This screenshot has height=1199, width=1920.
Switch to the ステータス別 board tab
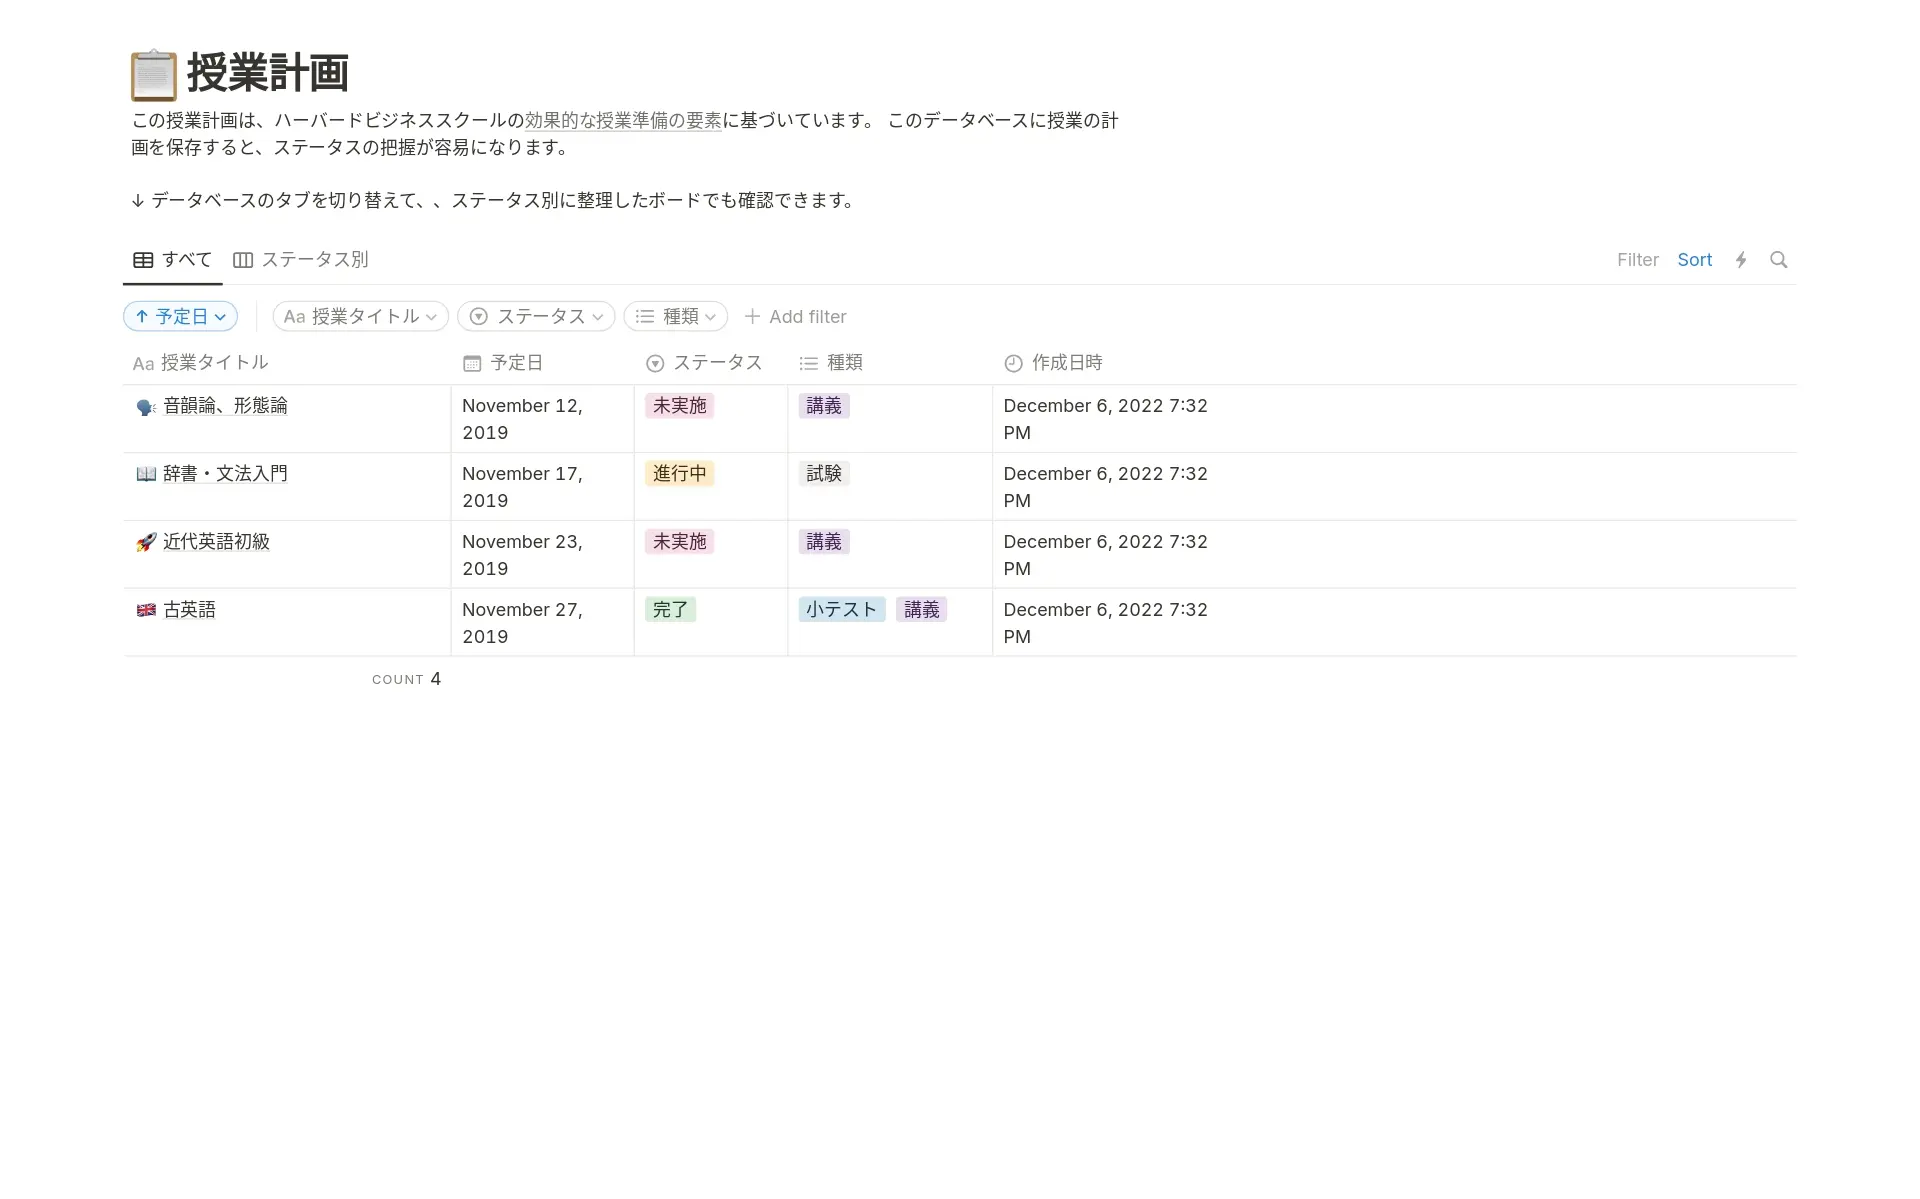[301, 260]
